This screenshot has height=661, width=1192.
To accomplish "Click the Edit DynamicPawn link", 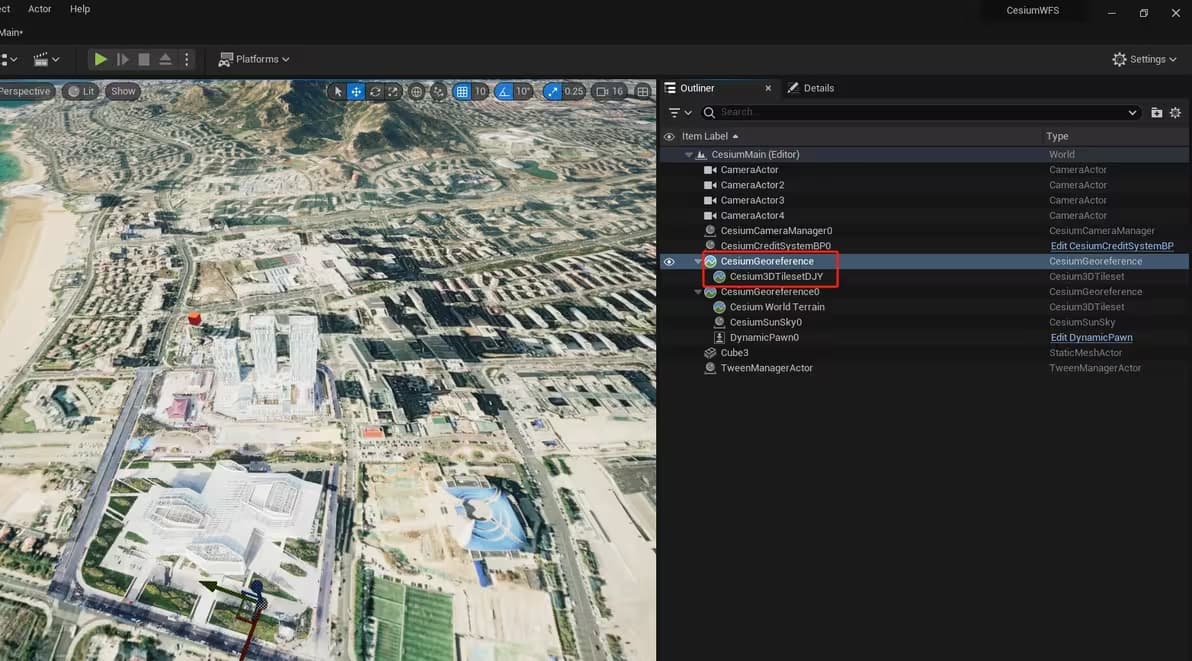I will [x=1091, y=338].
